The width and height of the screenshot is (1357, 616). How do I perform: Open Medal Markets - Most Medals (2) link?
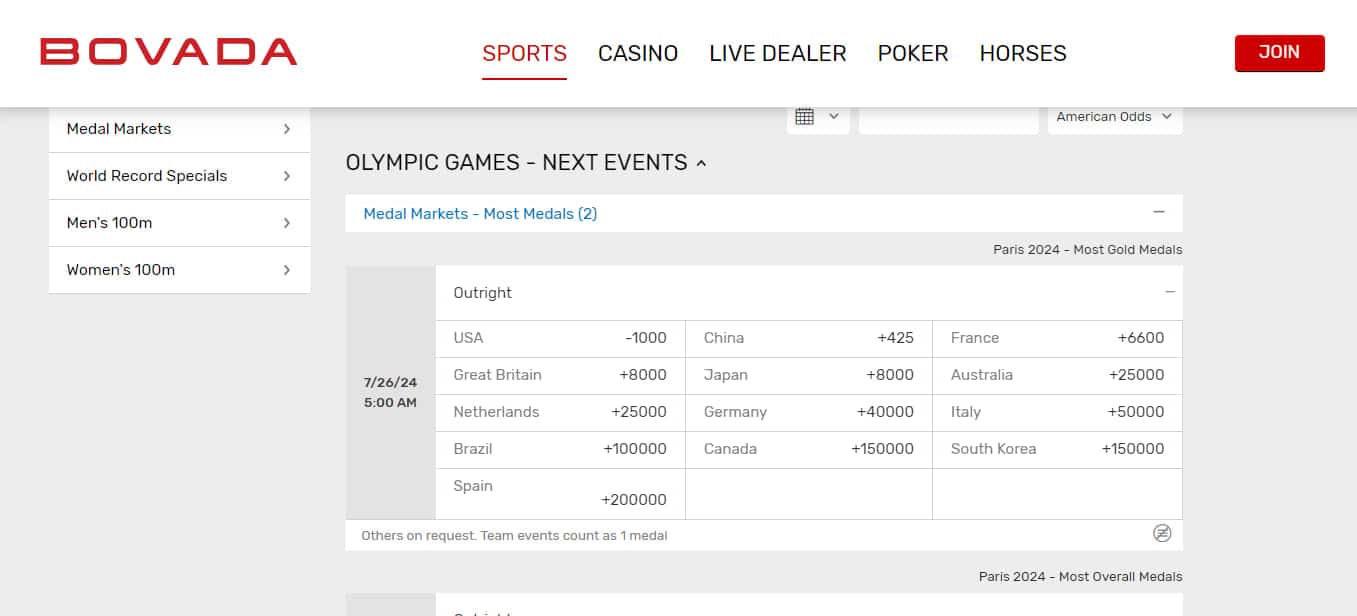coord(480,213)
